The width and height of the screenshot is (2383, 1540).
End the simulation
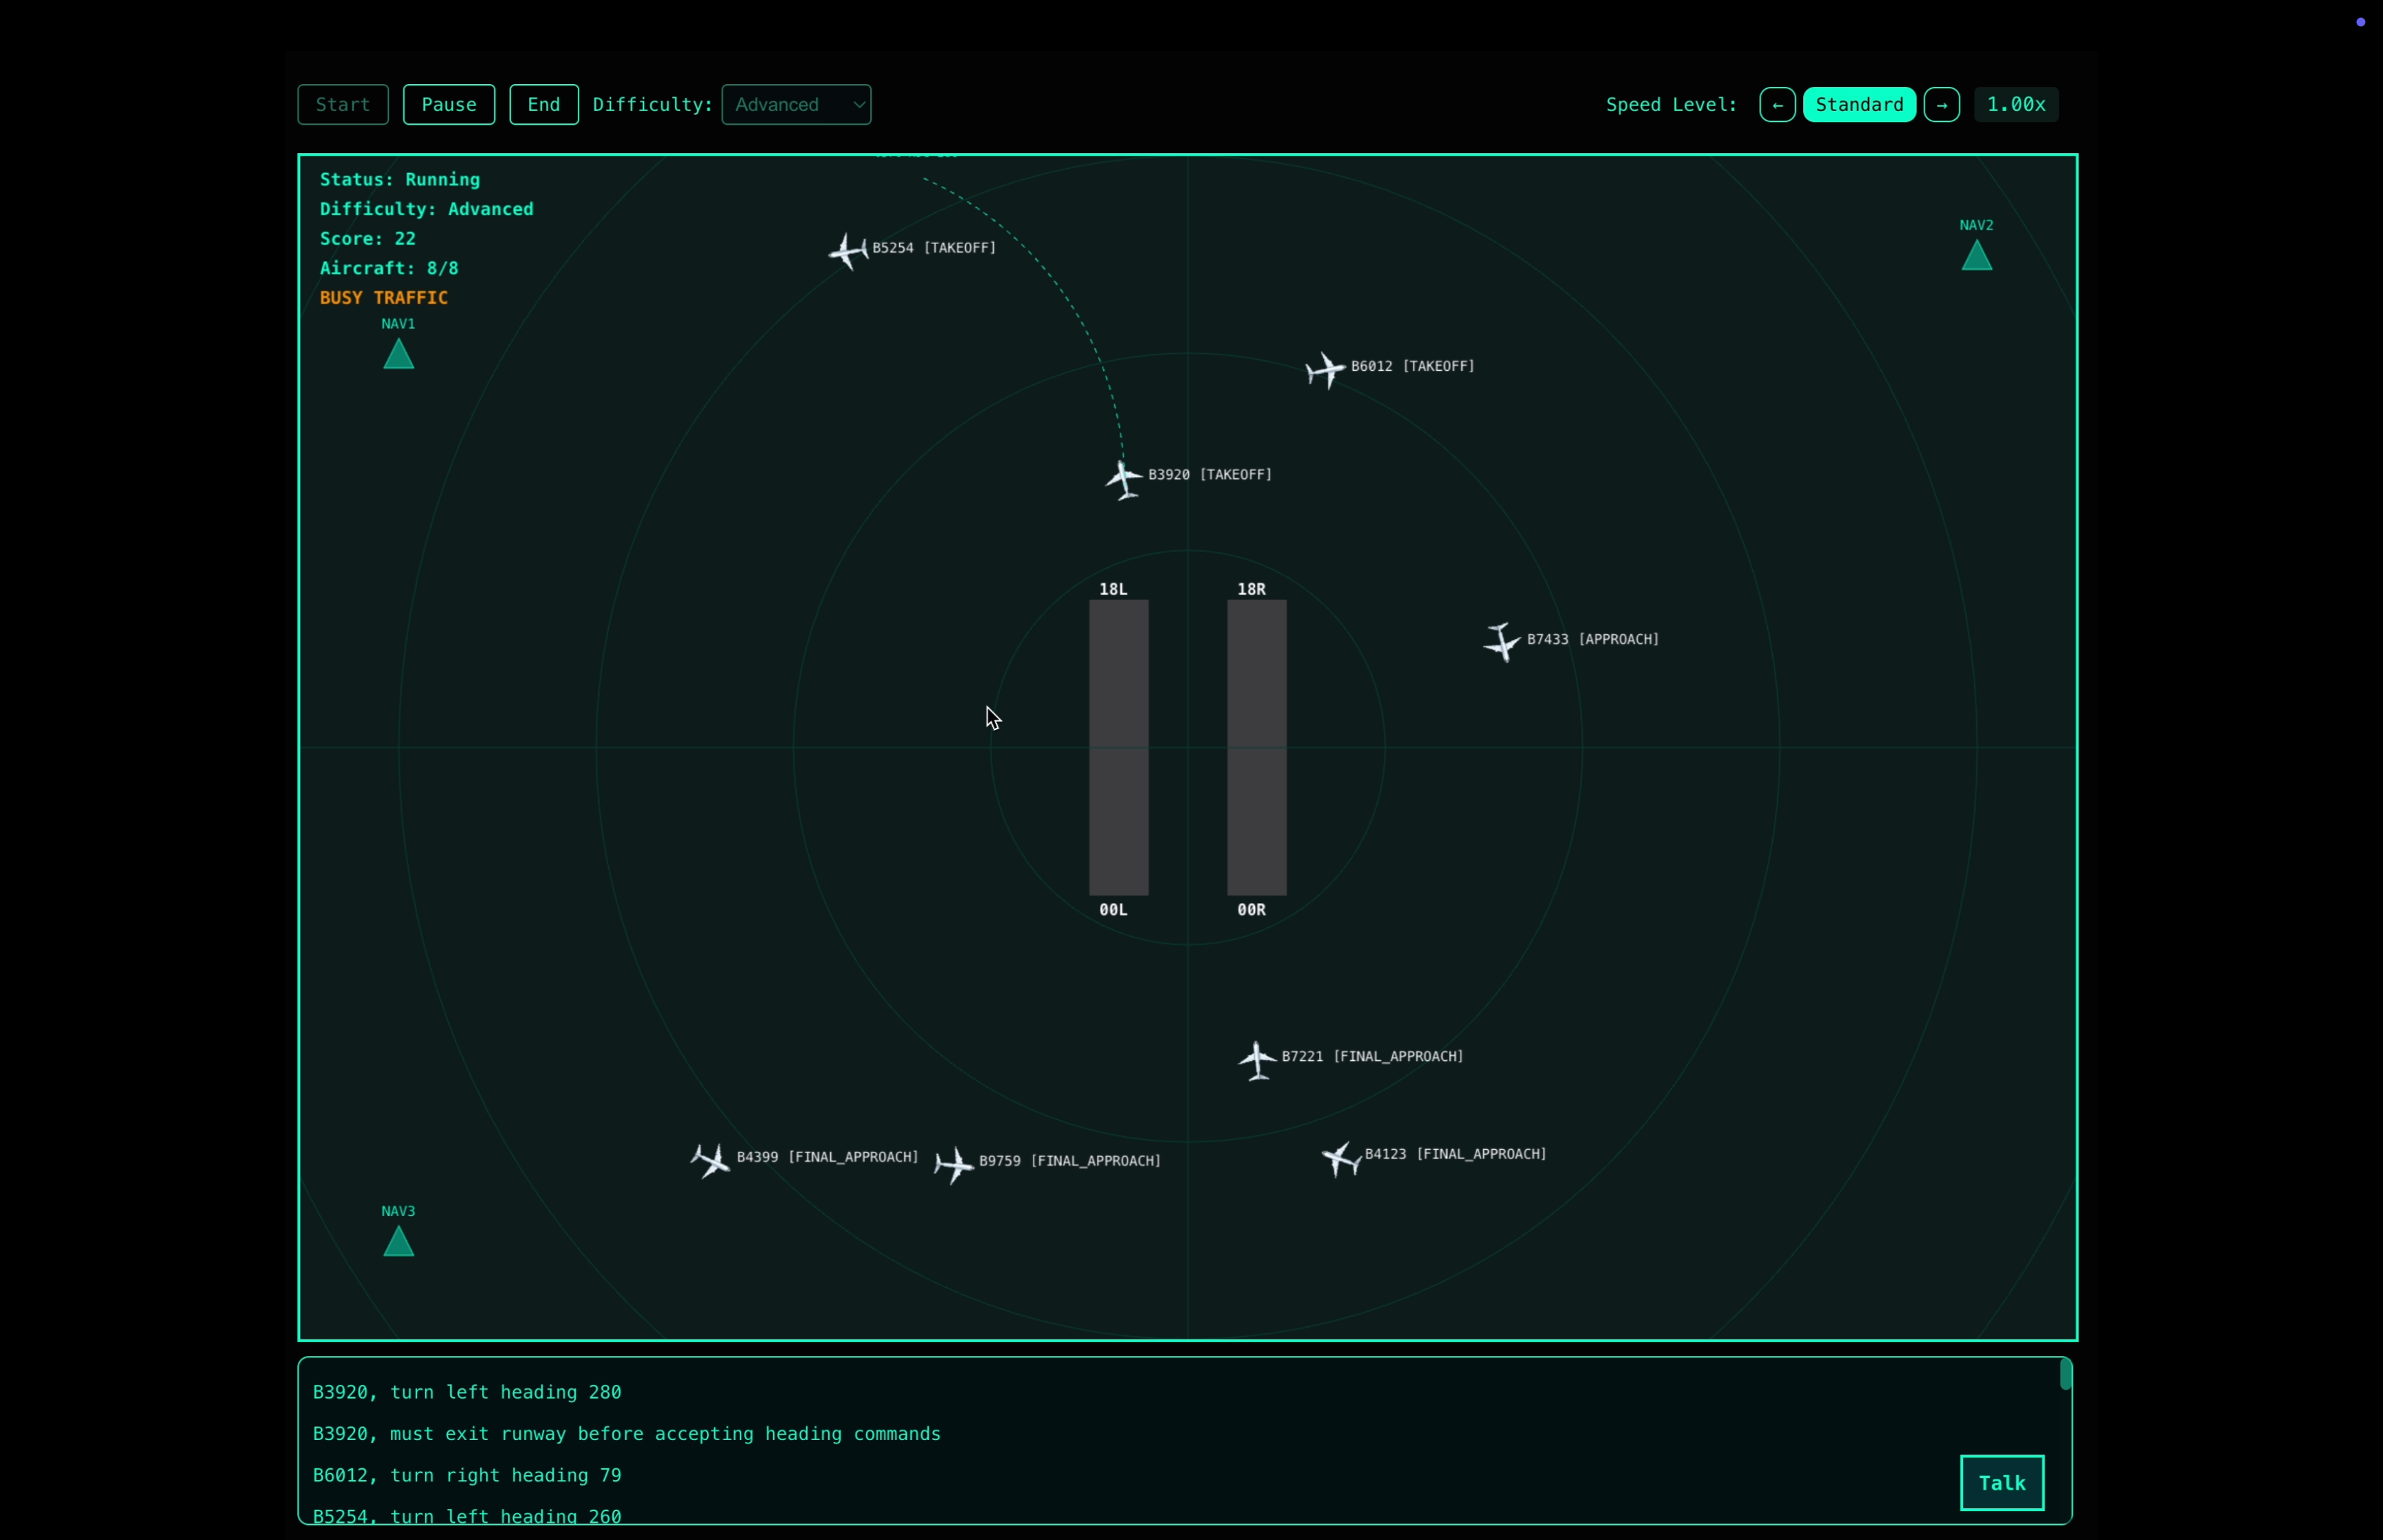point(544,105)
